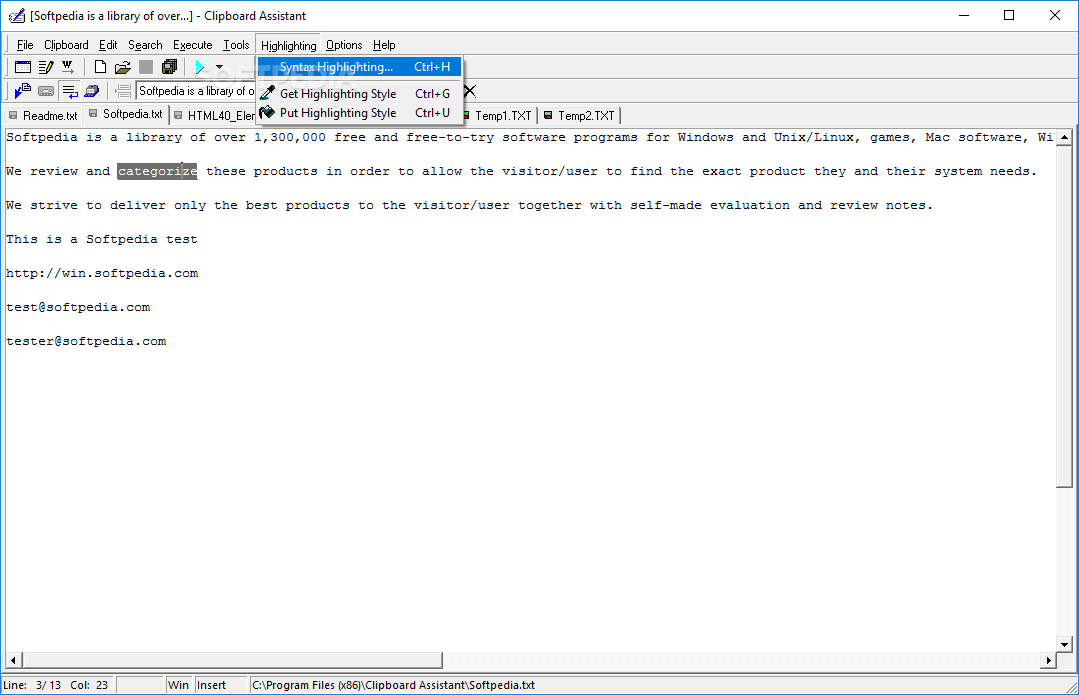This screenshot has height=695, width=1079.
Task: Click the gray square toolbar icon
Action: 146,67
